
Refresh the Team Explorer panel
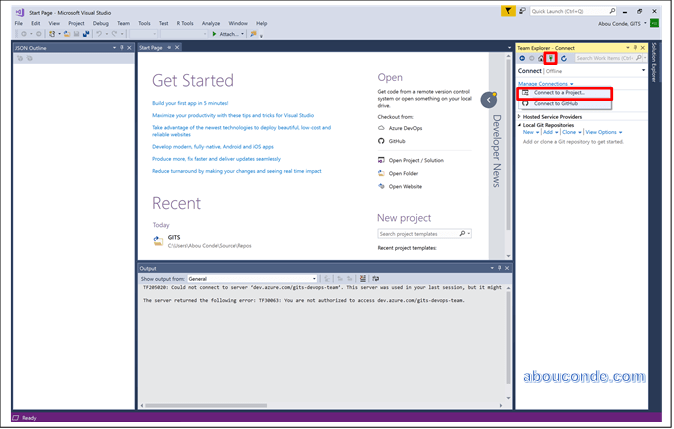pos(563,58)
